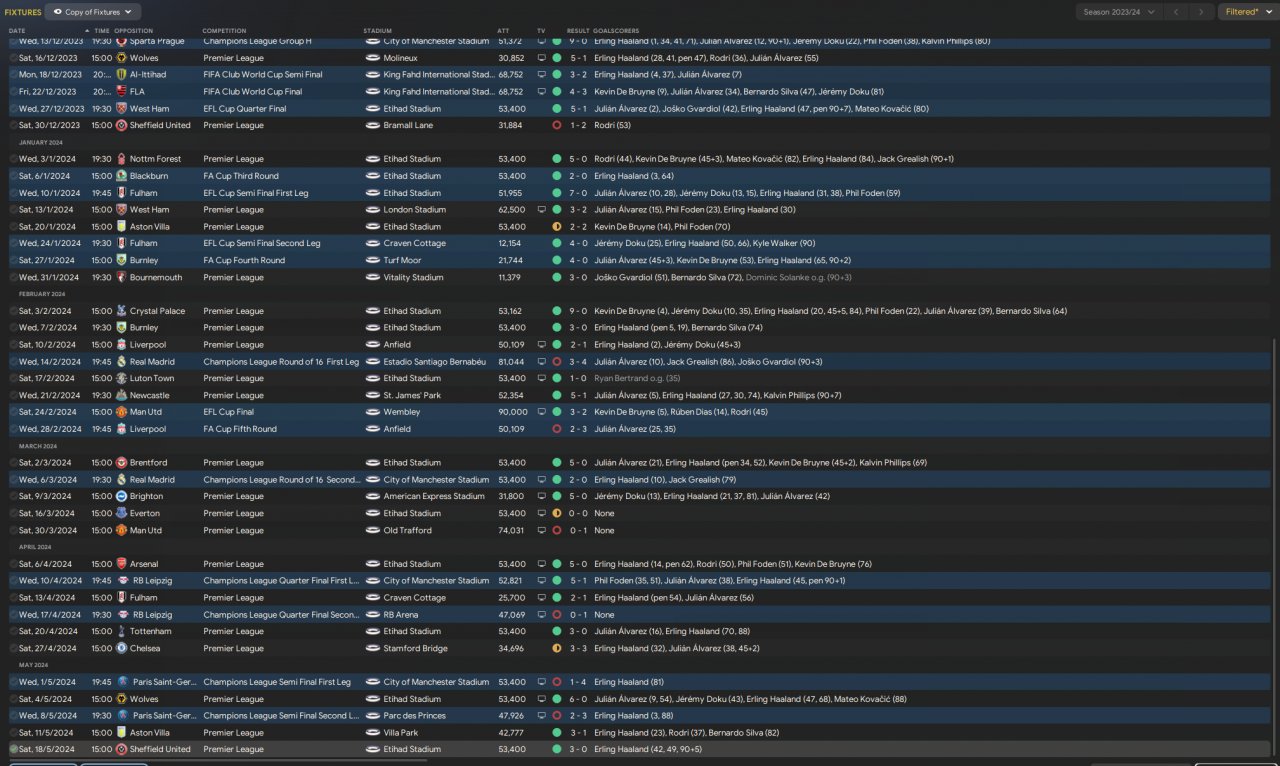This screenshot has height=766, width=1280.
Task: Click the win result icon for Brentford 5 - 0
Action: coord(557,463)
